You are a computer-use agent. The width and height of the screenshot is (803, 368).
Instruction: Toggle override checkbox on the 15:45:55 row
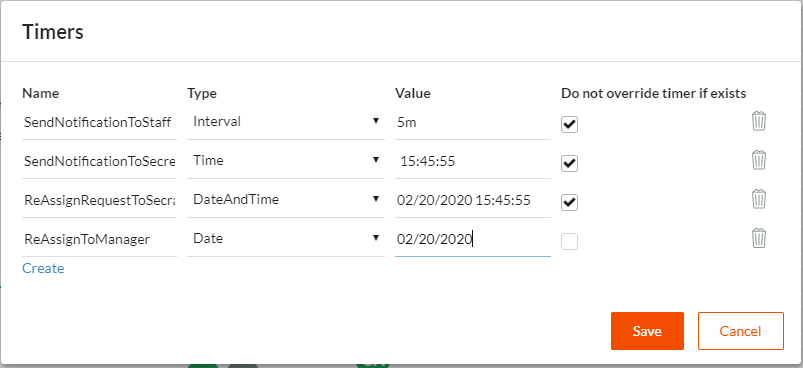[x=569, y=164]
